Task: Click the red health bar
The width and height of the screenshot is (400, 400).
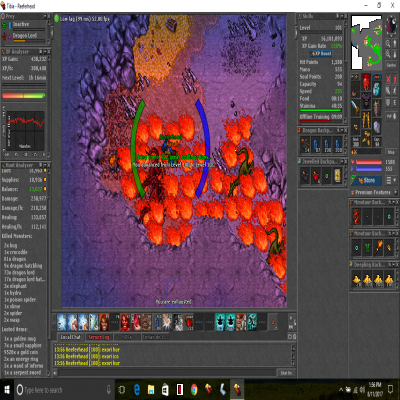Action: pos(369,162)
